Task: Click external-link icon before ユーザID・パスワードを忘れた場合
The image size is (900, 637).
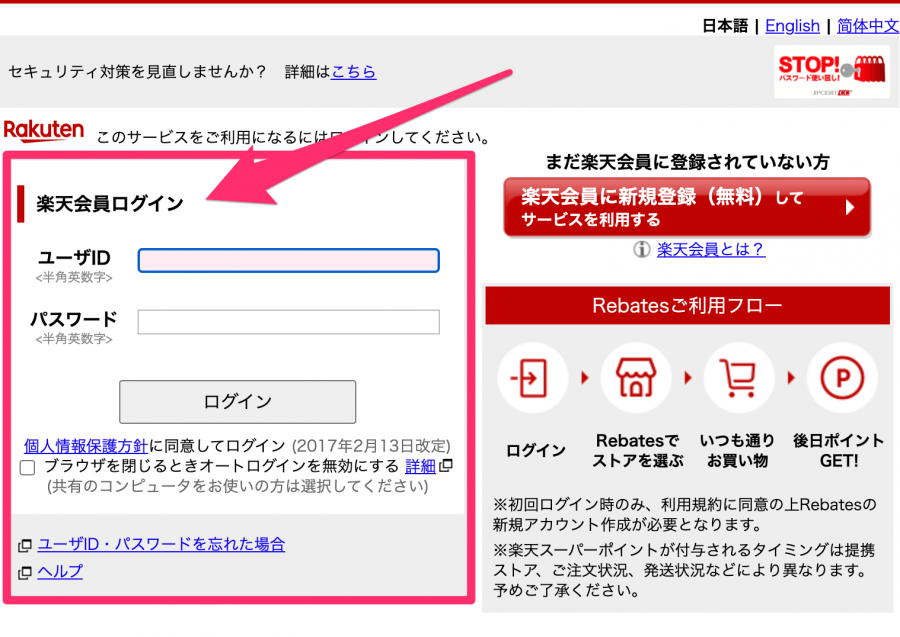Action: (25, 545)
